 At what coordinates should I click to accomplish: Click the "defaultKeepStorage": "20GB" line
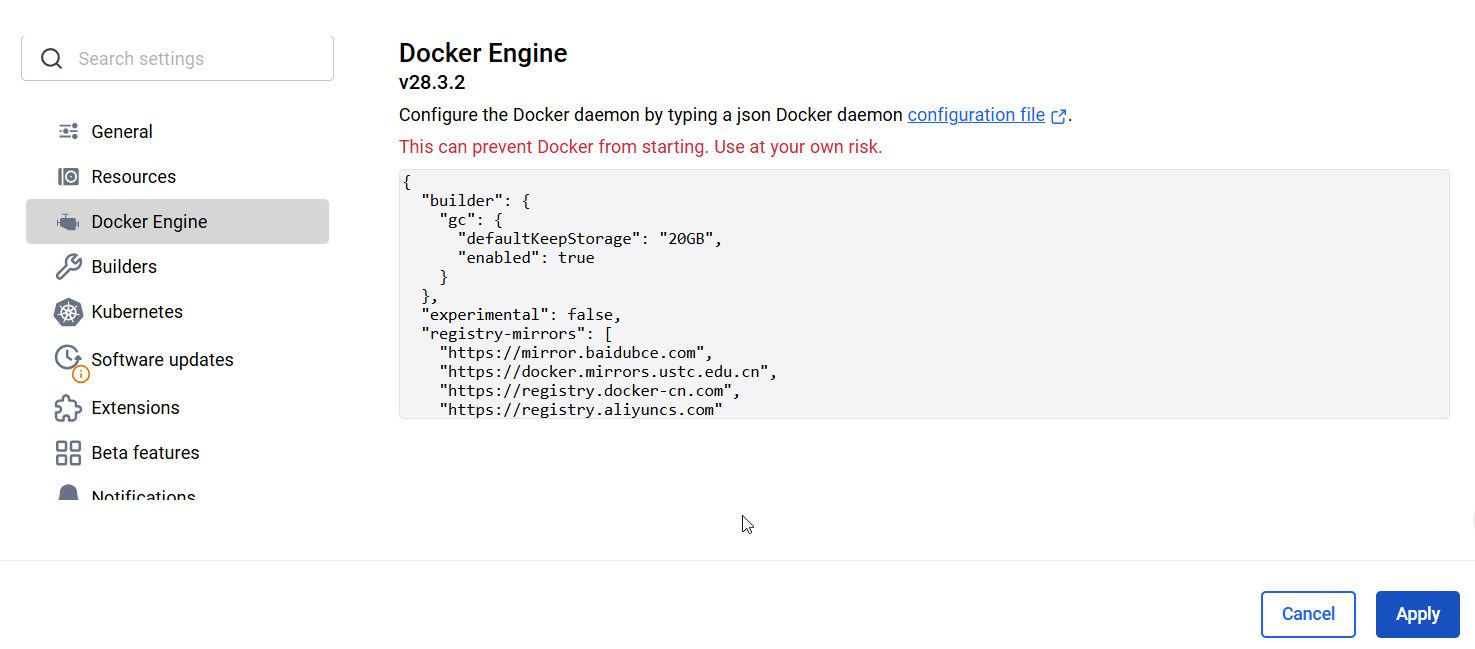(x=589, y=239)
